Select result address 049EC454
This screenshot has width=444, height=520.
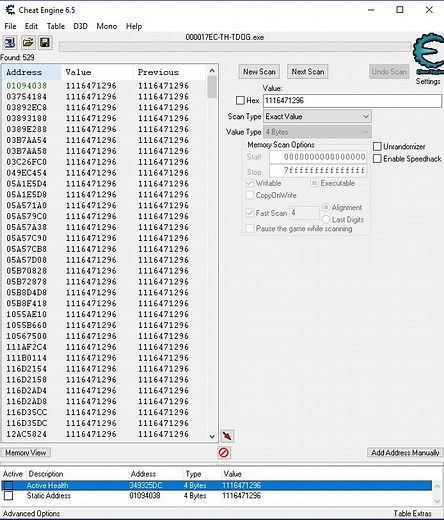click(x=27, y=173)
